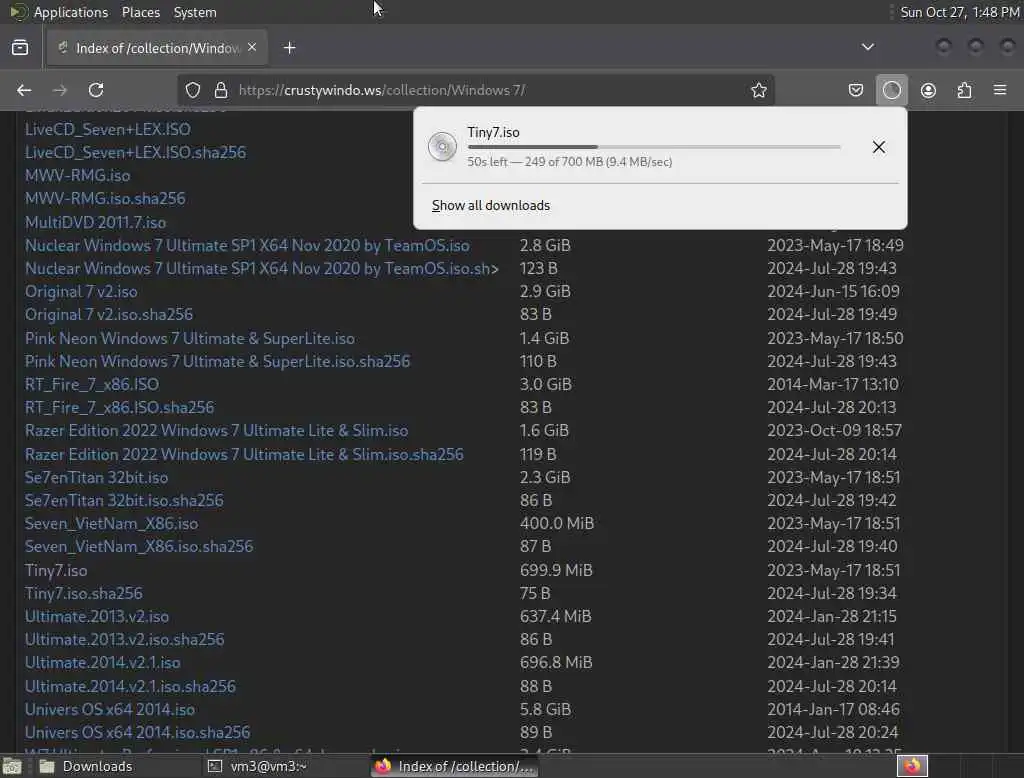Open Ultimate.2013.v2.iso link
The height and width of the screenshot is (778, 1024).
point(97,617)
